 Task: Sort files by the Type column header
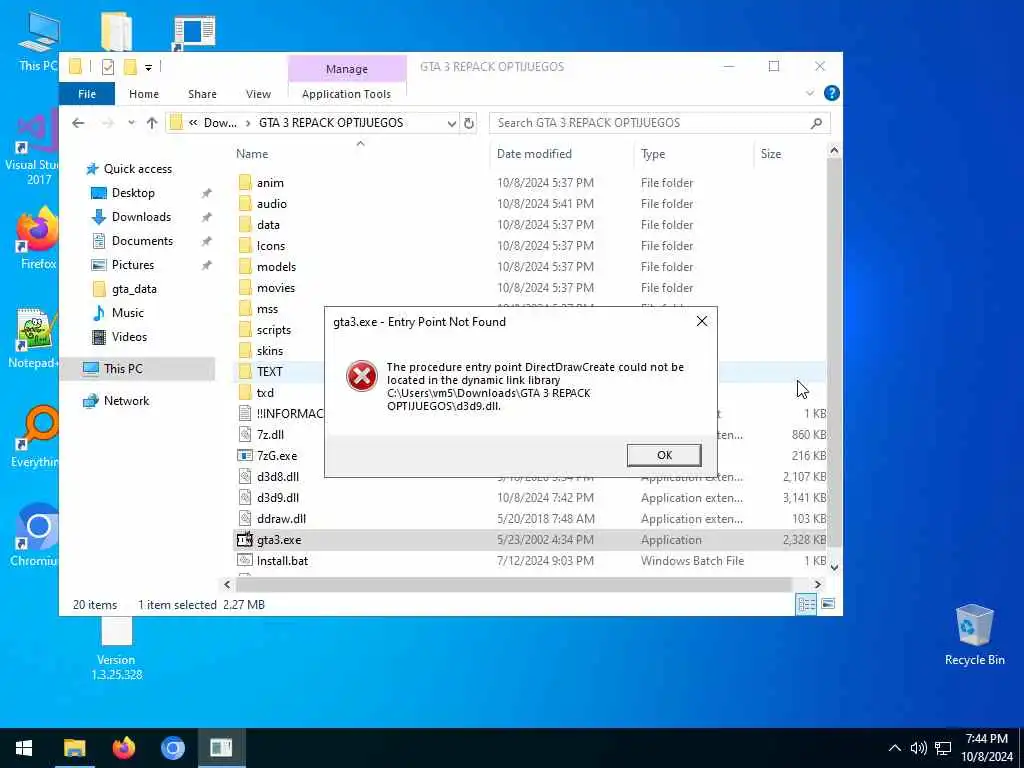click(x=653, y=154)
